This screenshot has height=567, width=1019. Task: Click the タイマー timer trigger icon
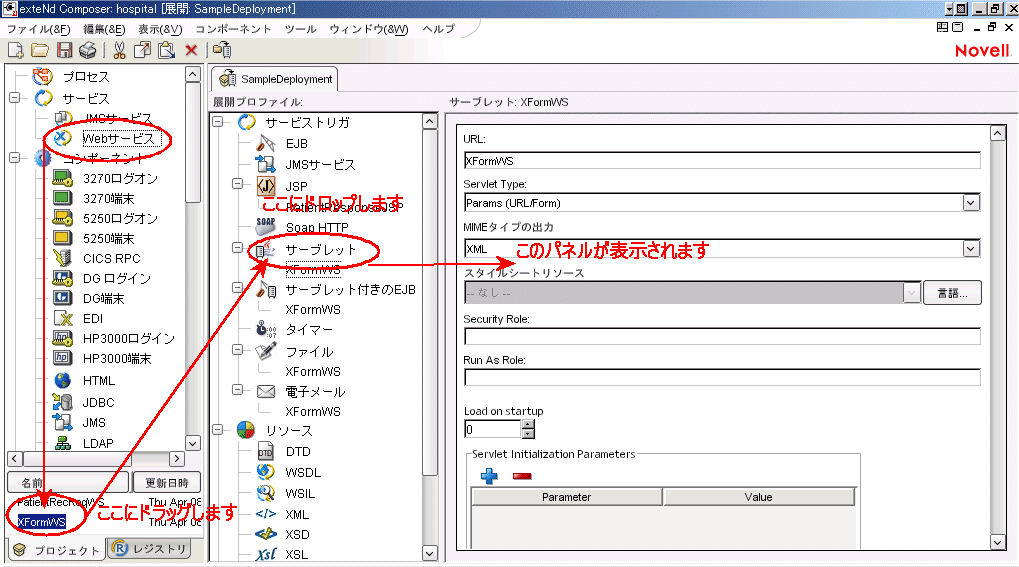(266, 330)
